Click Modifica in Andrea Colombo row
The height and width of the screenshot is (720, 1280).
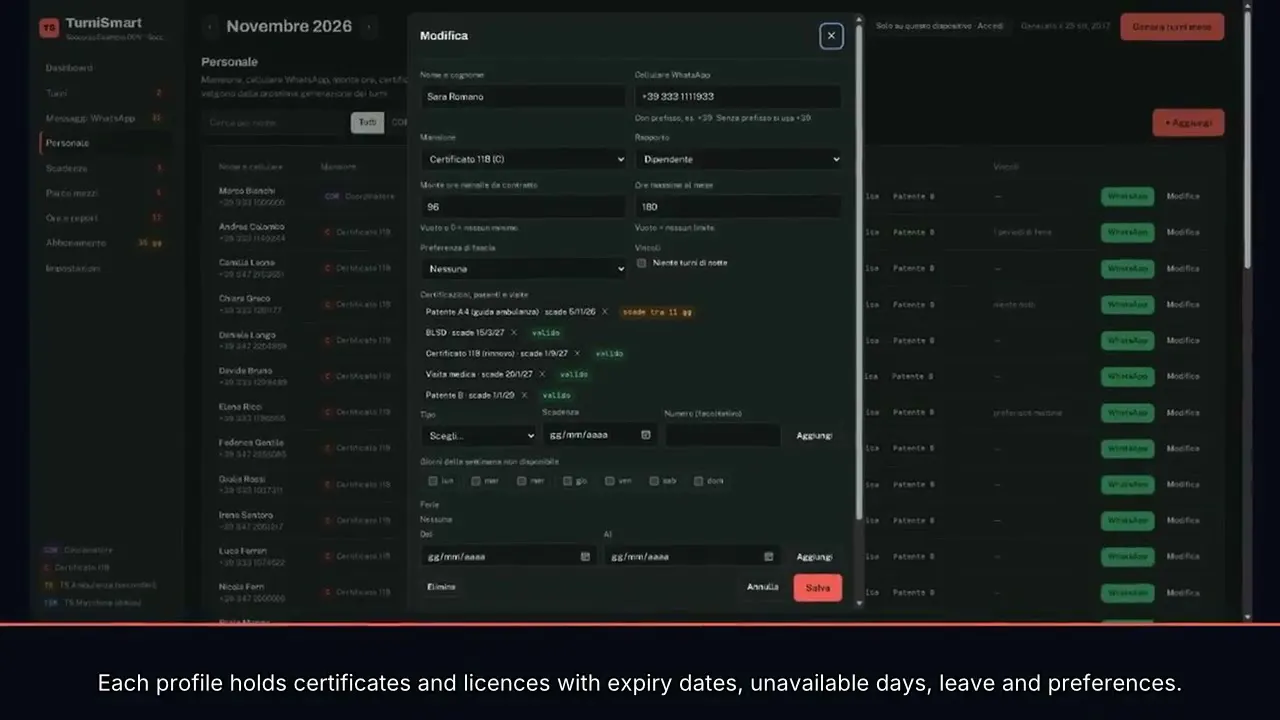coord(1183,232)
